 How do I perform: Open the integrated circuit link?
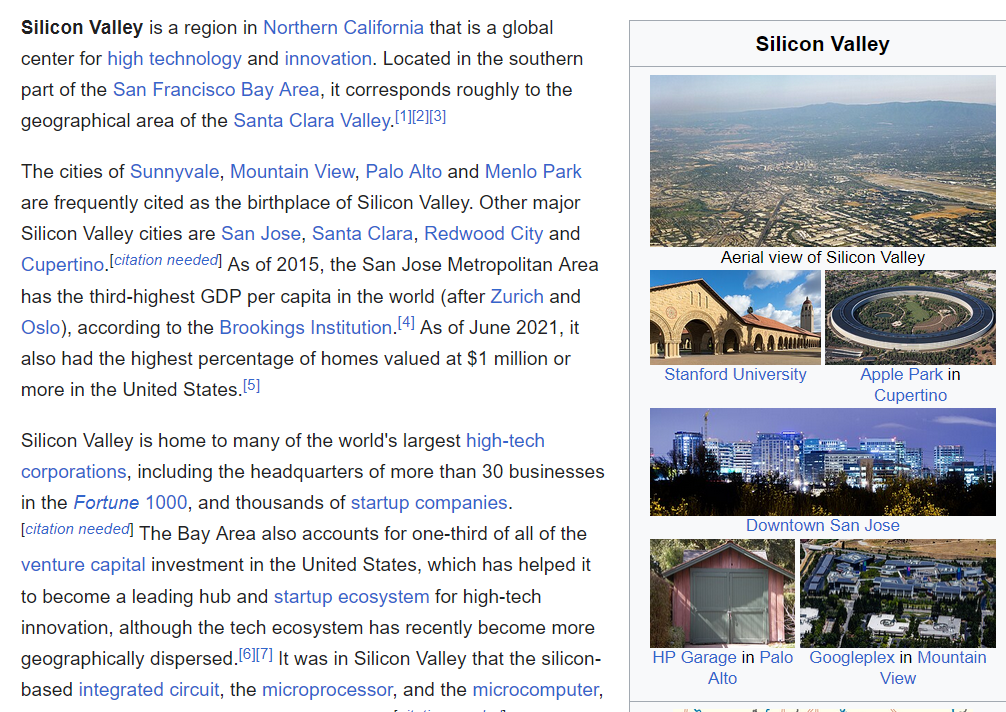(x=149, y=690)
